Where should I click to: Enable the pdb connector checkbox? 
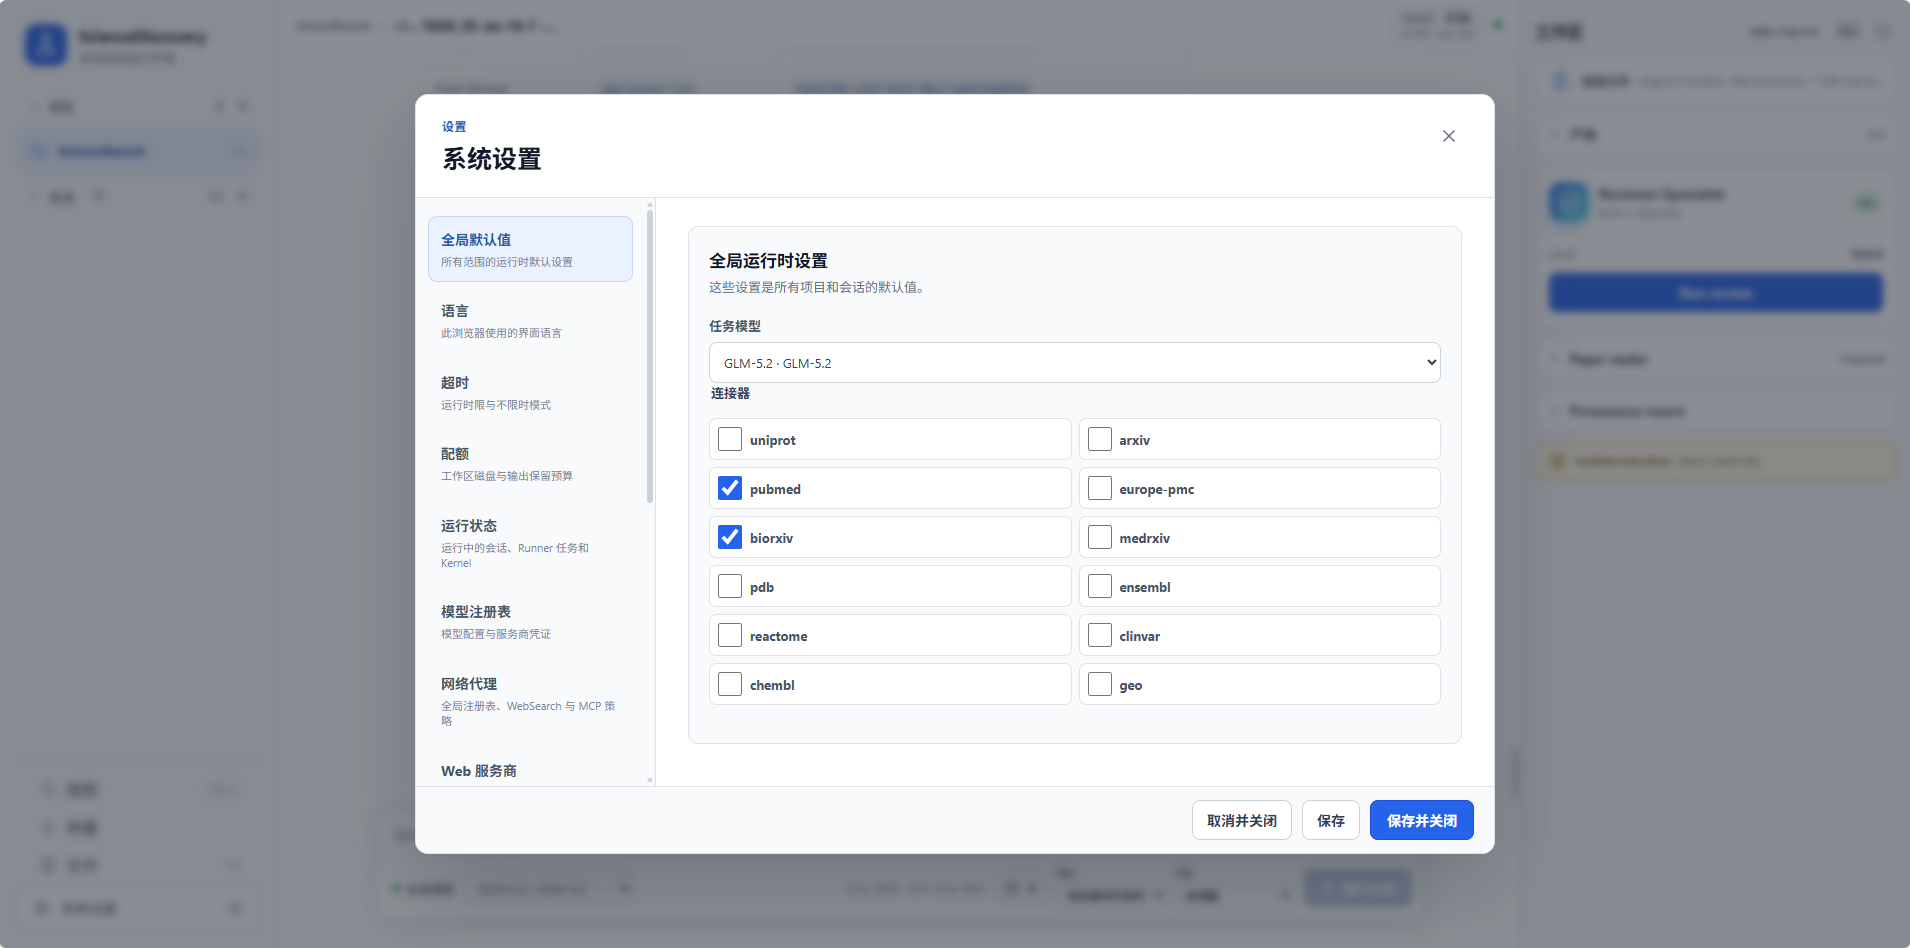730,586
